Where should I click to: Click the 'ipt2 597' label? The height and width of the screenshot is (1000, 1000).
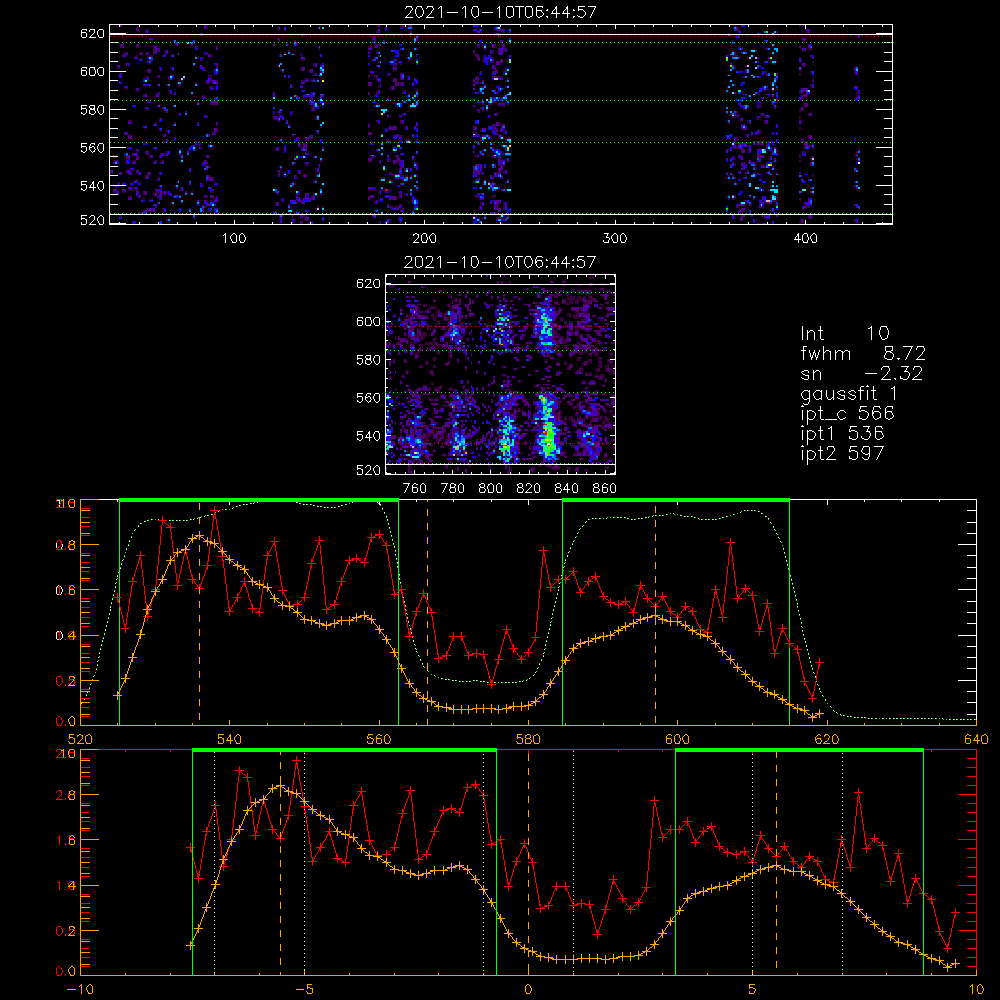[842, 453]
